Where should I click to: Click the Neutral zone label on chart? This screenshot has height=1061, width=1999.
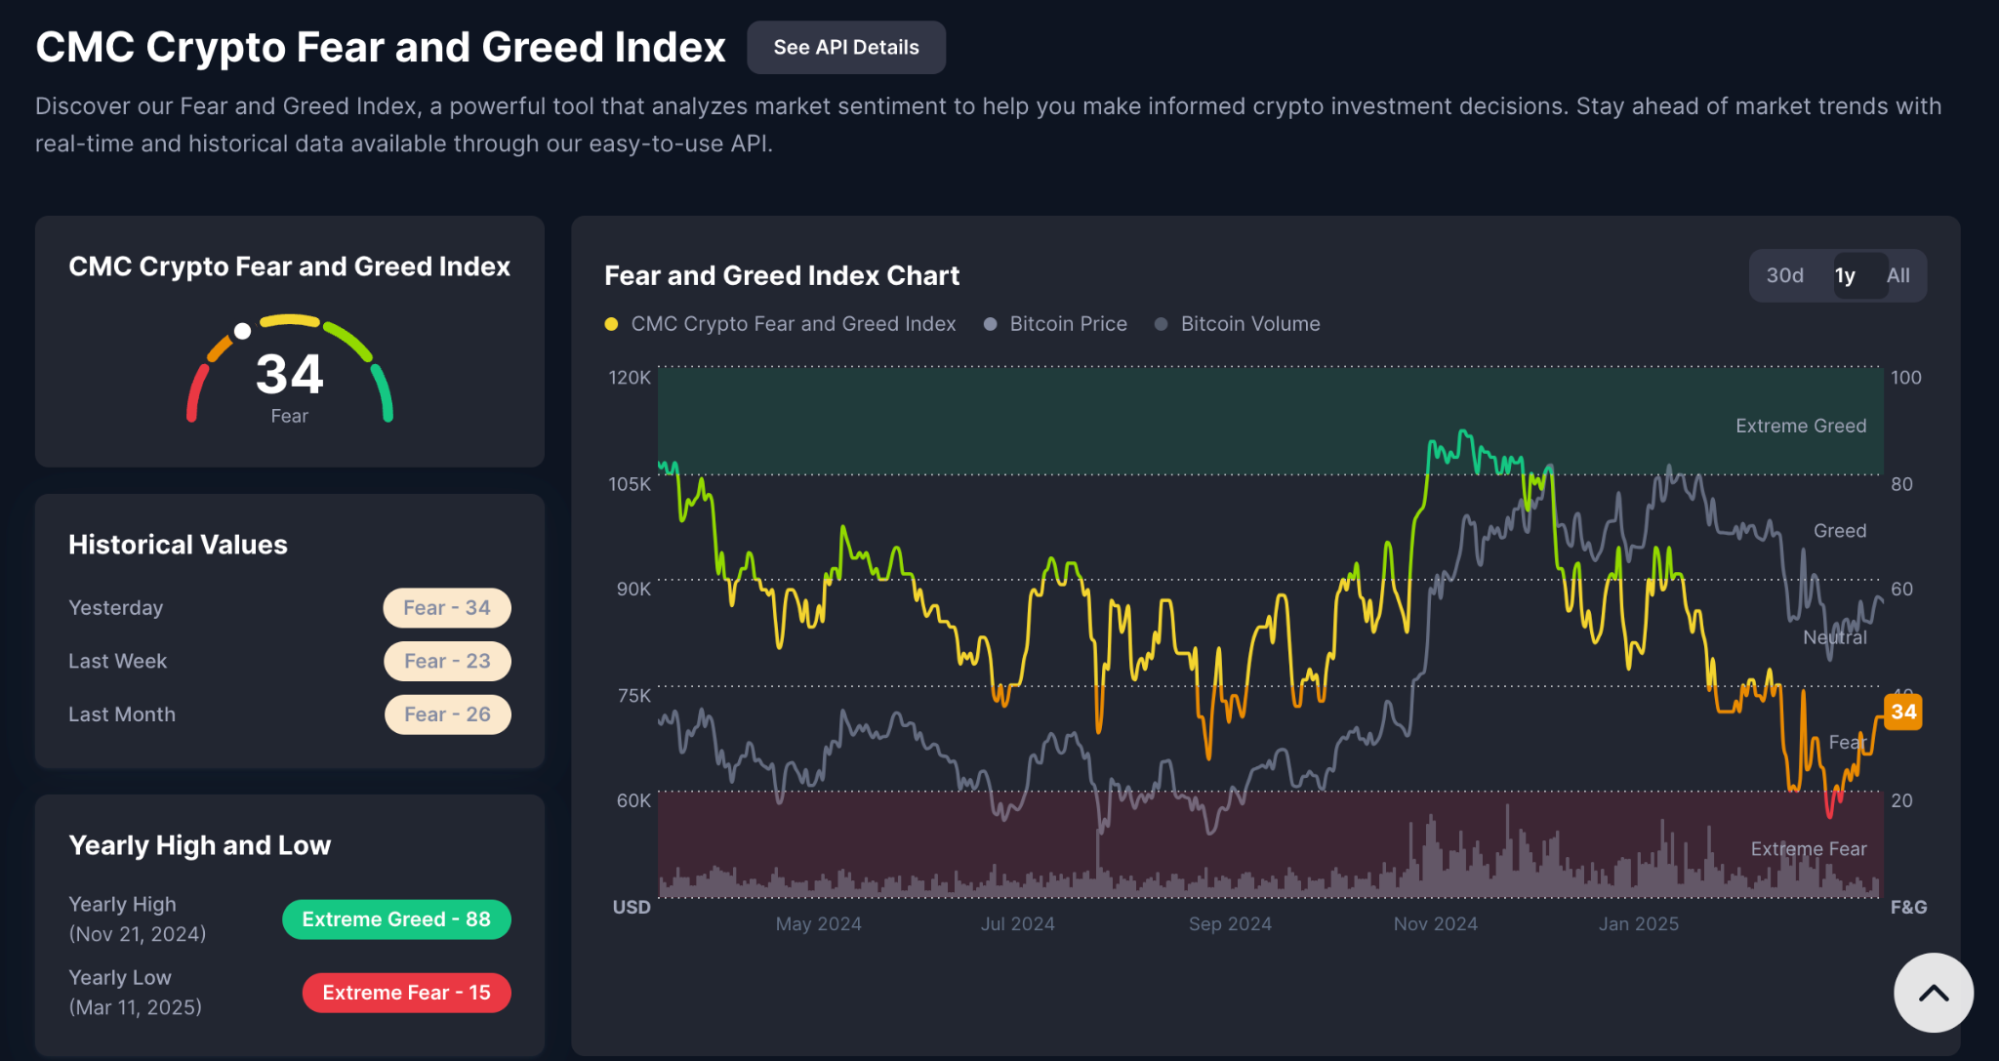1835,638
